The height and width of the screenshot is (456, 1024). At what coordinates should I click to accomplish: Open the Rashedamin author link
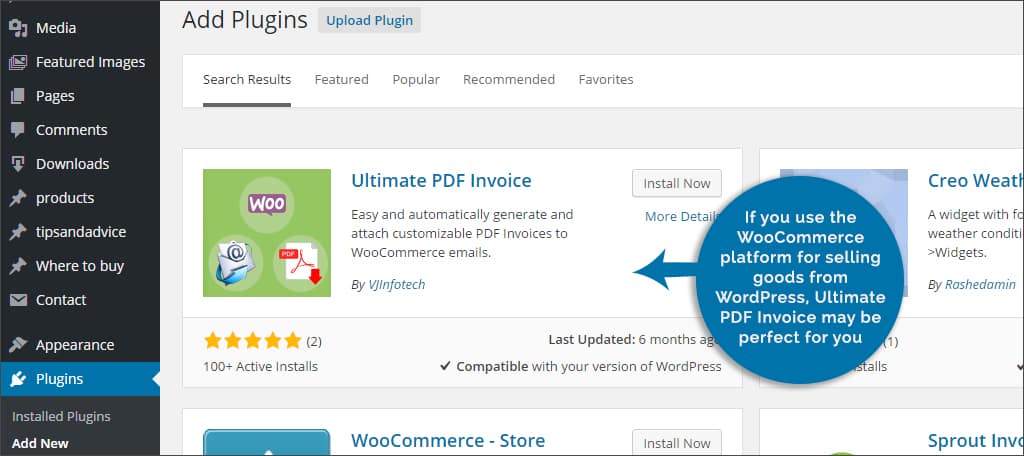[981, 285]
